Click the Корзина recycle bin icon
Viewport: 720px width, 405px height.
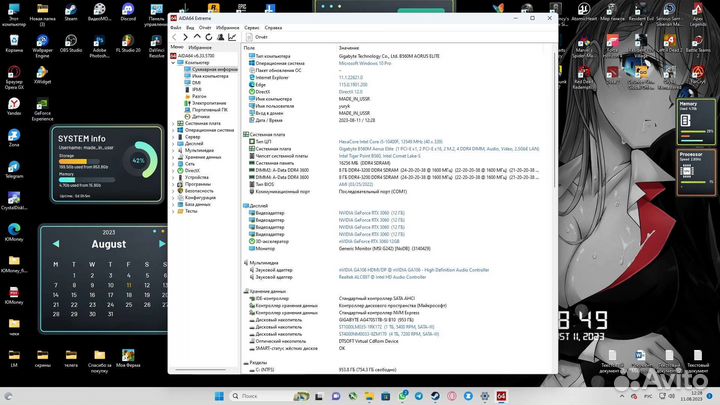click(x=14, y=44)
